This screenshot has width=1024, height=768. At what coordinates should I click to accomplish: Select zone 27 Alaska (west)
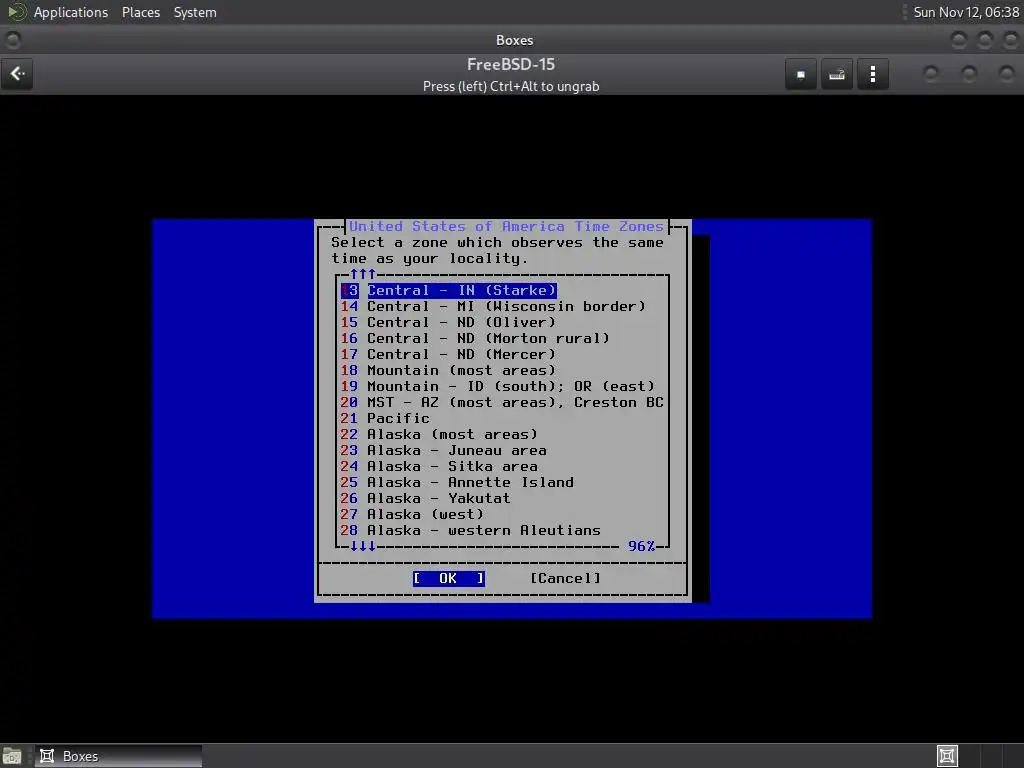tap(412, 514)
